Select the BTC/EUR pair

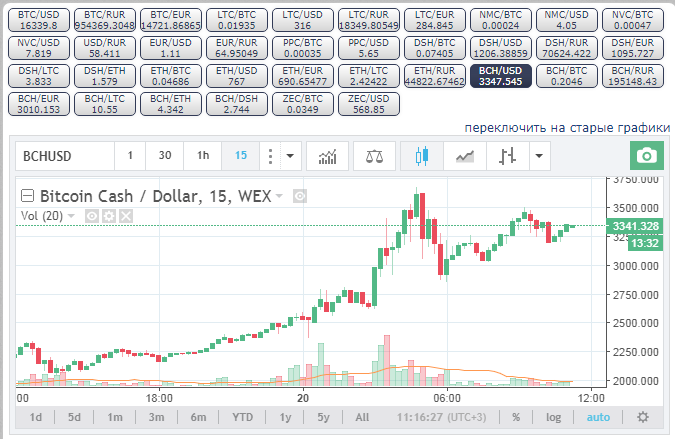170,20
